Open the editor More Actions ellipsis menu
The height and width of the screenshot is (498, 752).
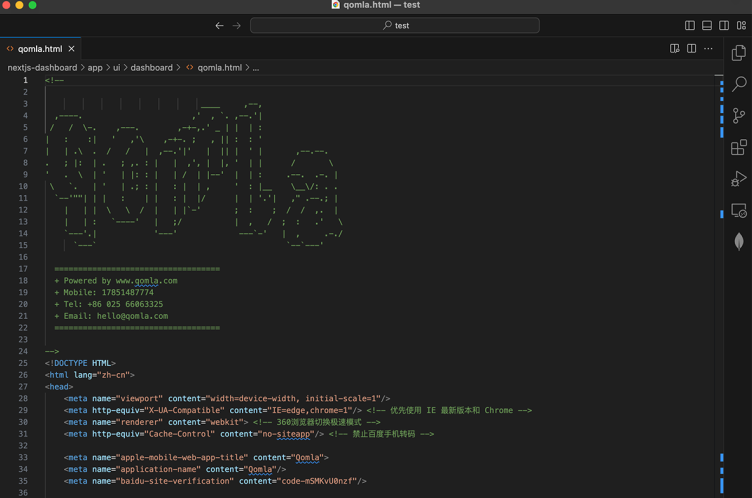point(708,48)
